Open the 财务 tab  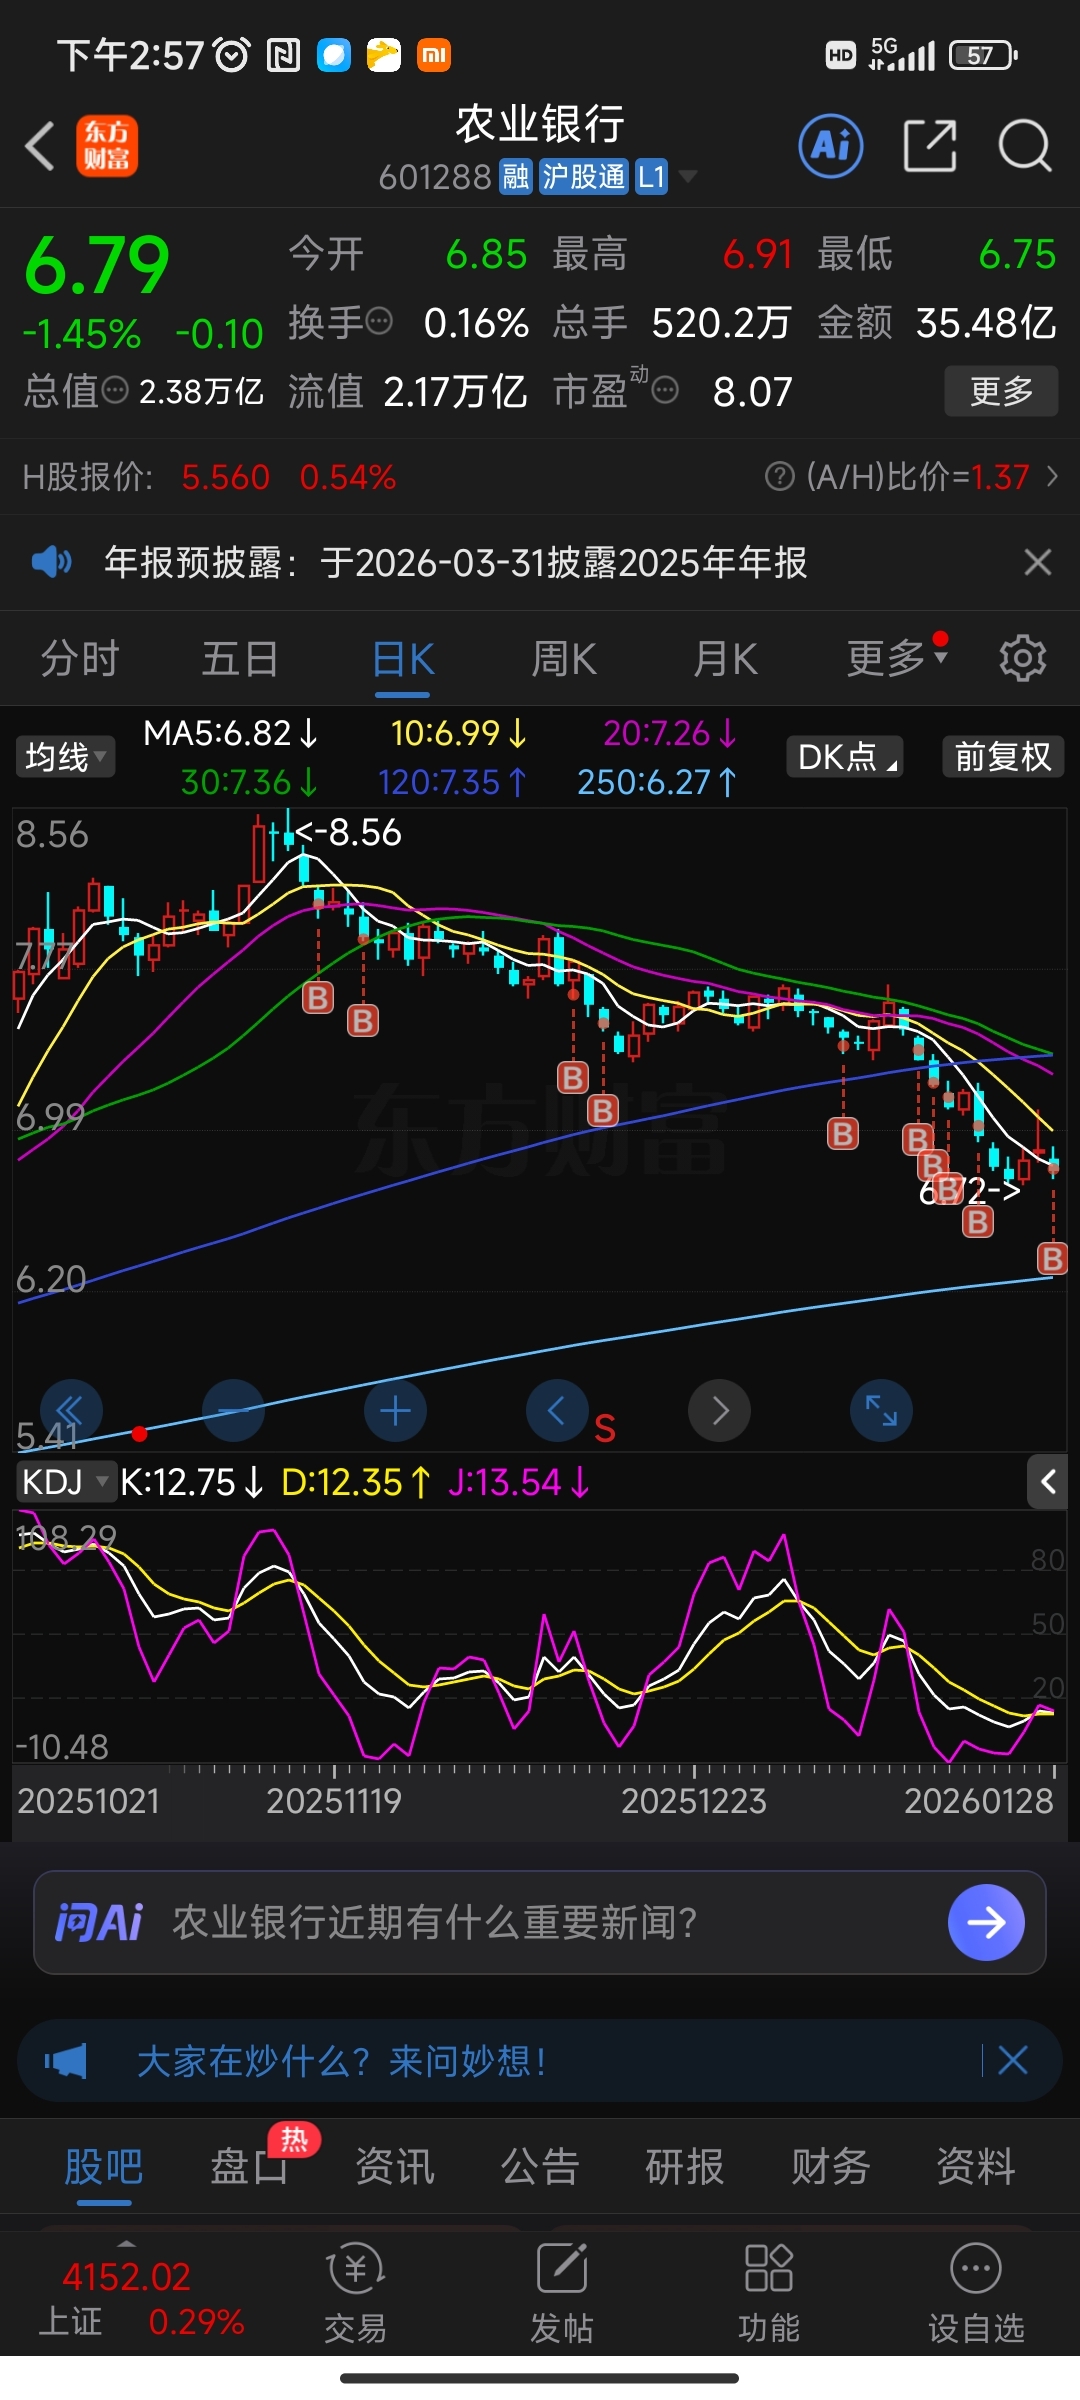coord(830,2167)
